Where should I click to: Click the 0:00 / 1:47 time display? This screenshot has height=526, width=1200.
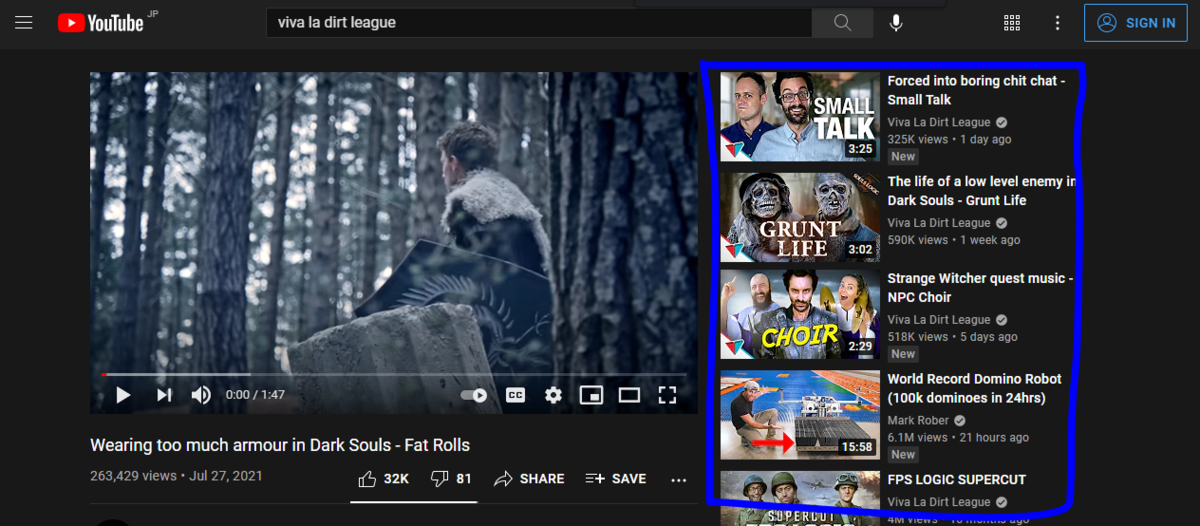[x=256, y=395]
